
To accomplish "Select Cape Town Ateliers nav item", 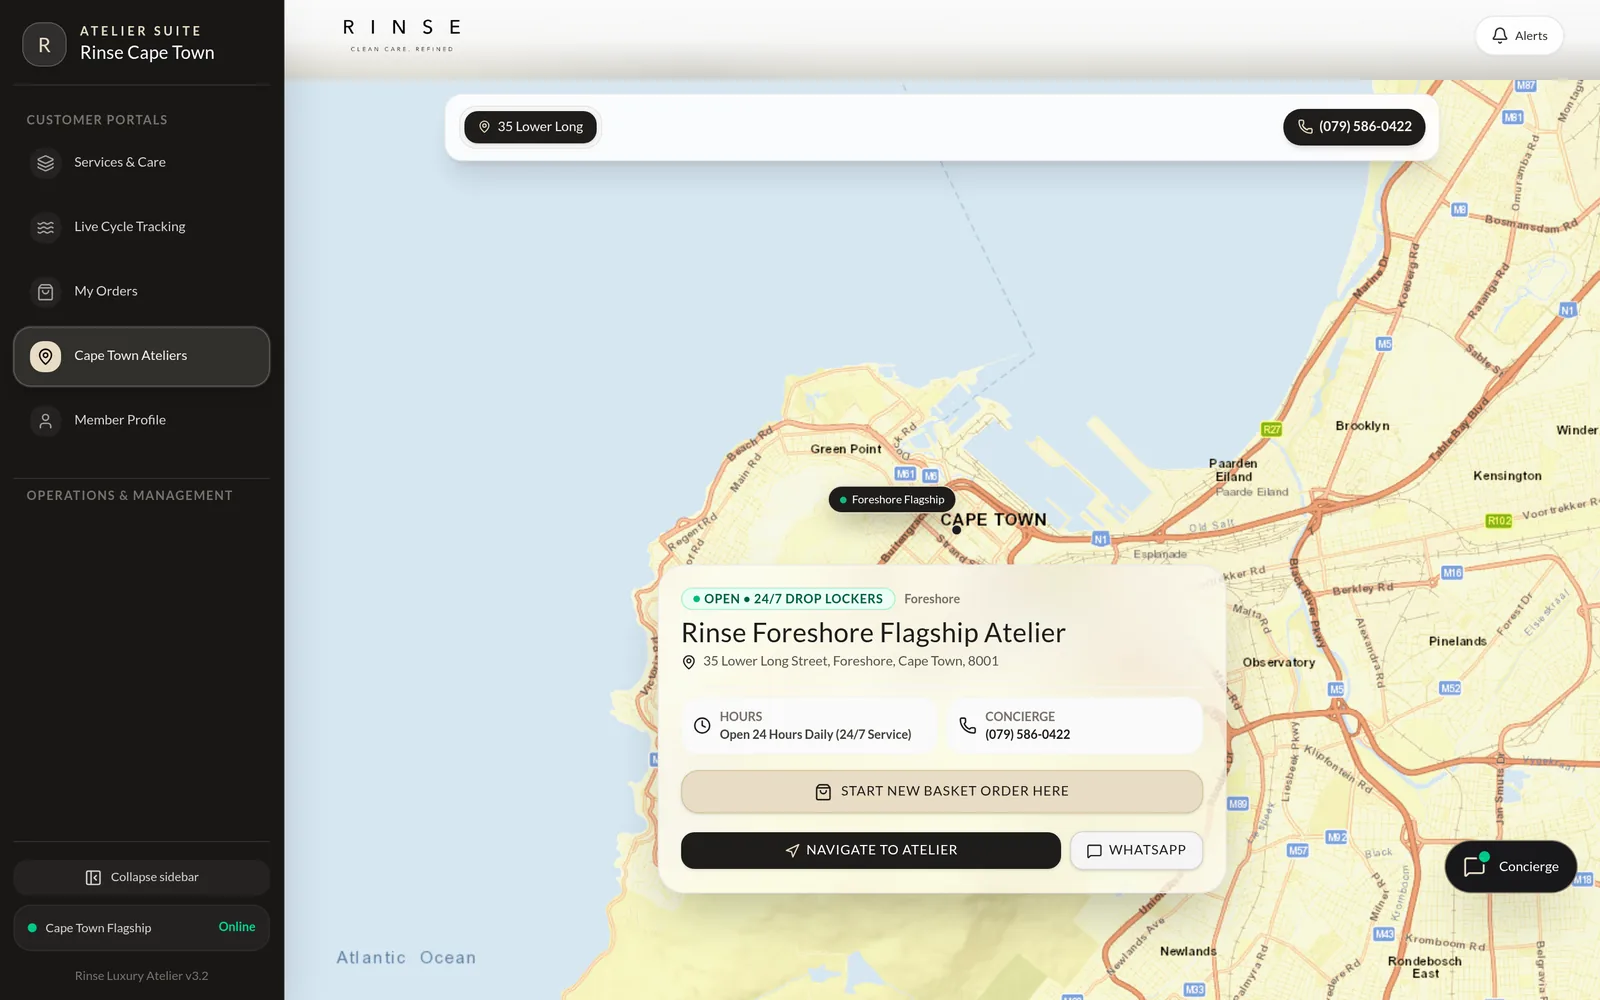I will (x=141, y=356).
